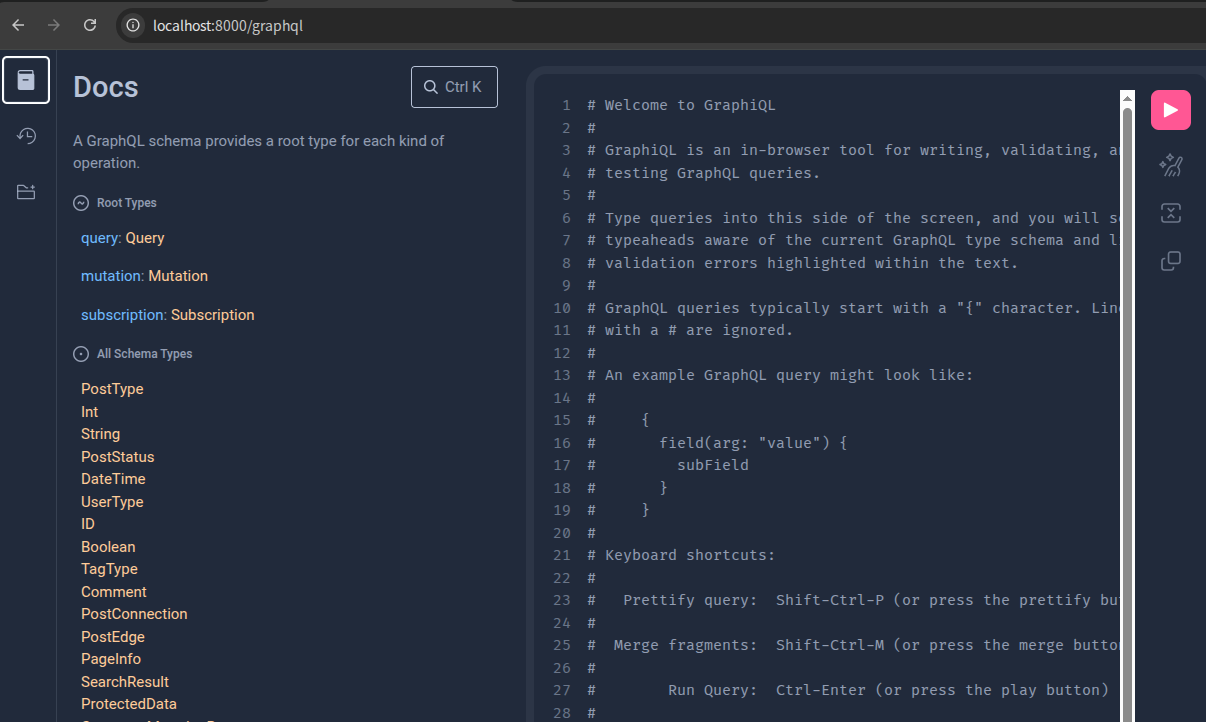The image size is (1206, 722).
Task: Open the query History panel icon
Action: [x=26, y=136]
